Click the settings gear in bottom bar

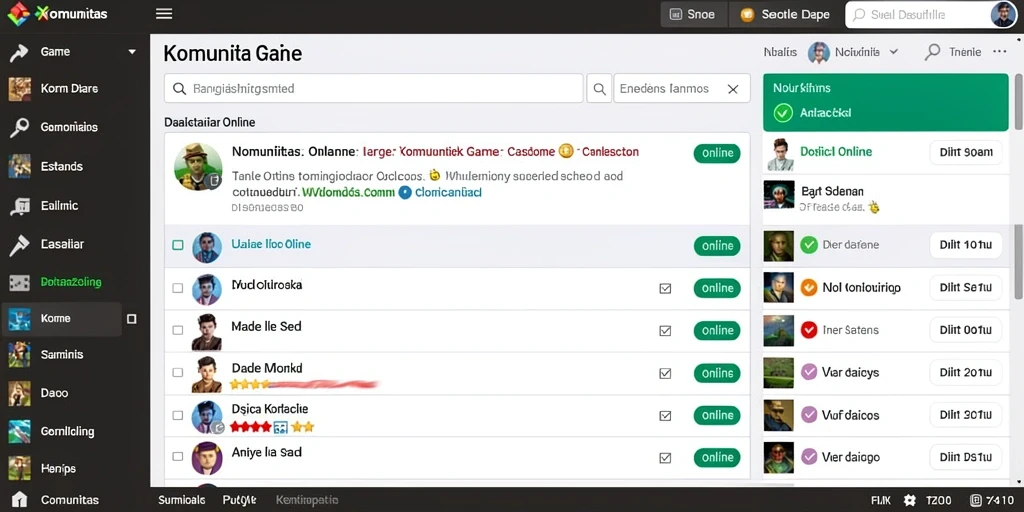tap(910, 501)
